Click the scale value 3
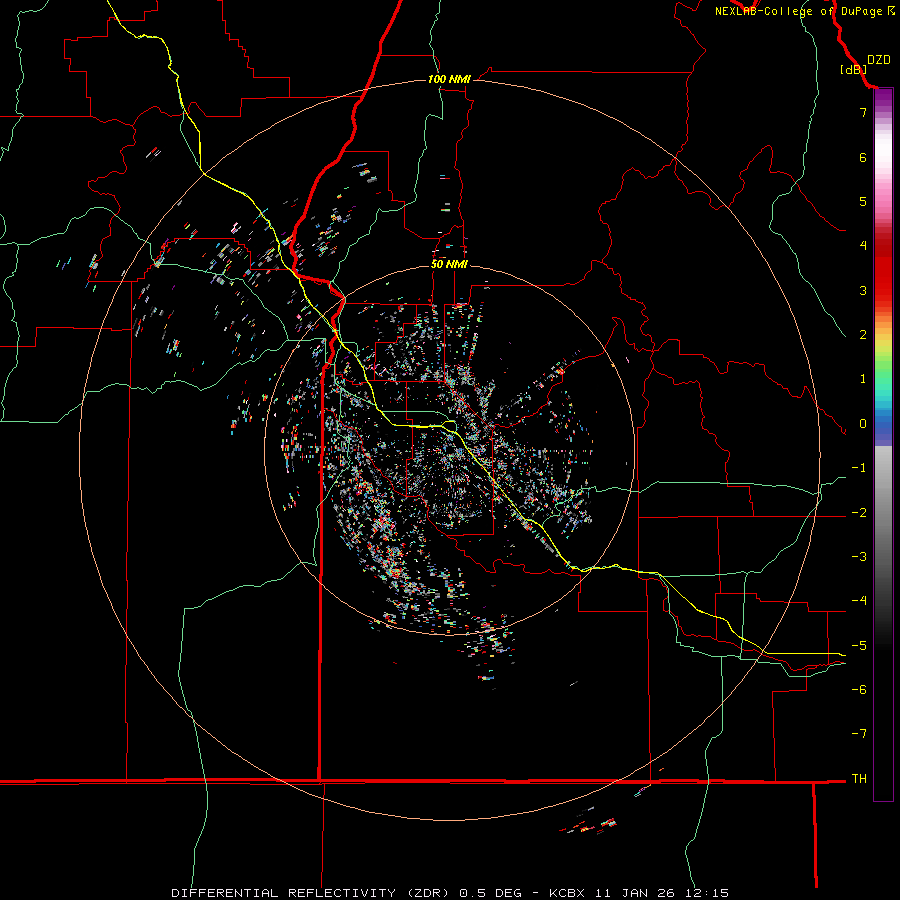900x900 pixels. click(863, 290)
